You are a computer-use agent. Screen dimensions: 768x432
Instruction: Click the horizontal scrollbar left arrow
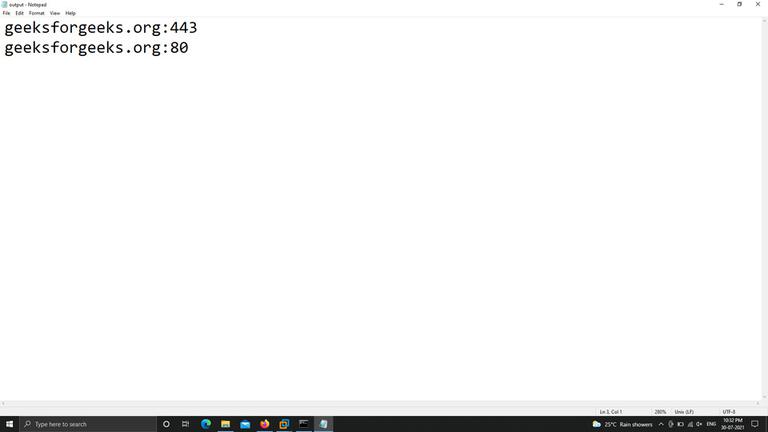pyautogui.click(x=3, y=404)
